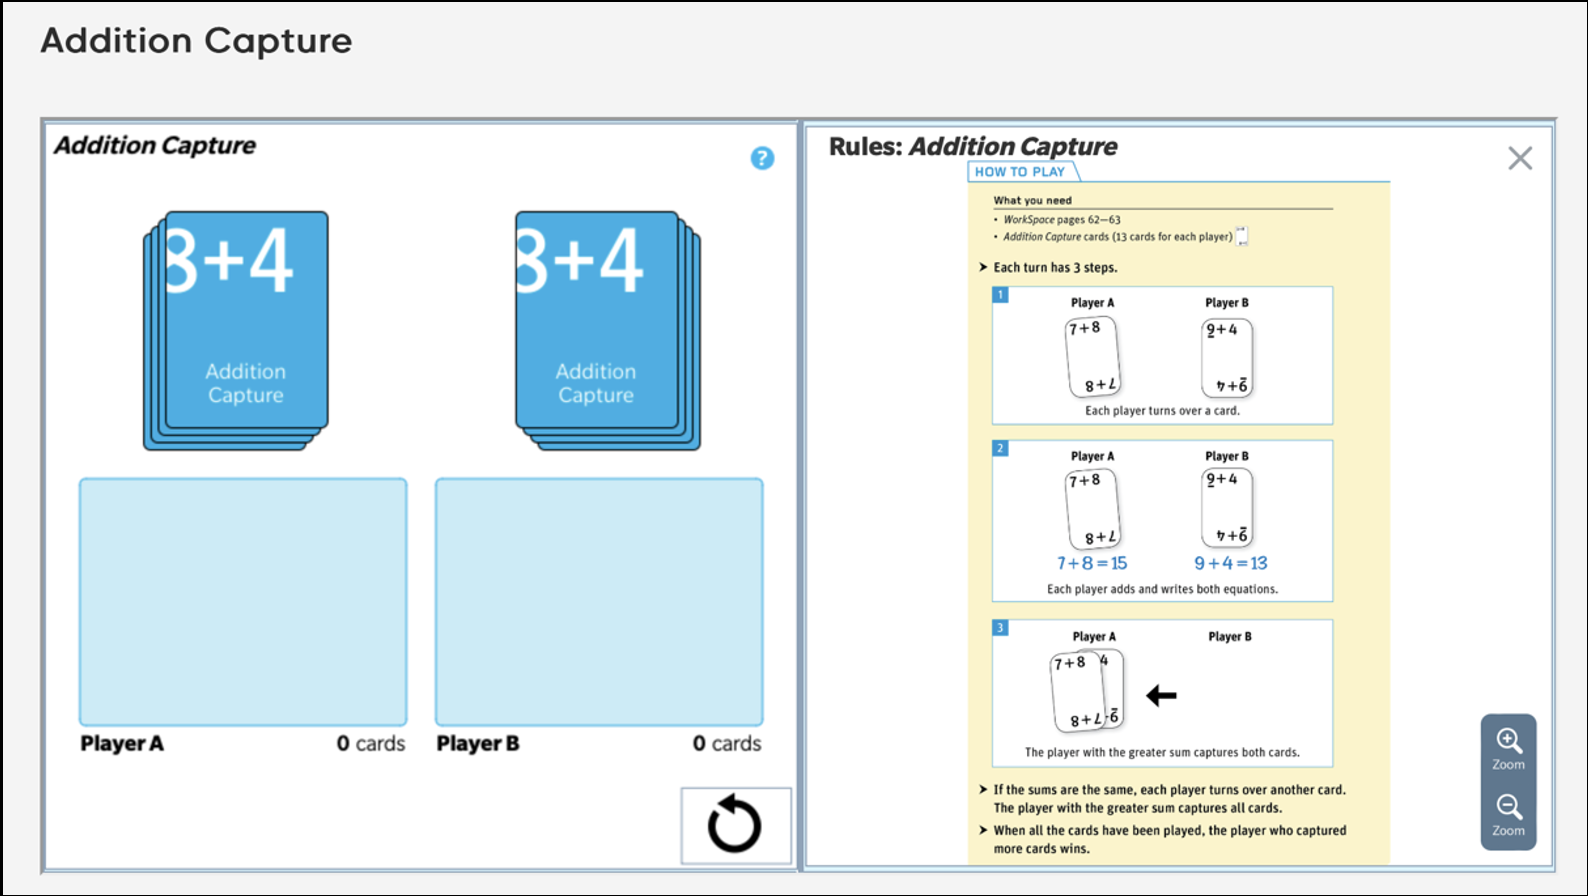Screen dimensions: 1588x896
Task: Zoom in on the rules page
Action: point(1508,748)
